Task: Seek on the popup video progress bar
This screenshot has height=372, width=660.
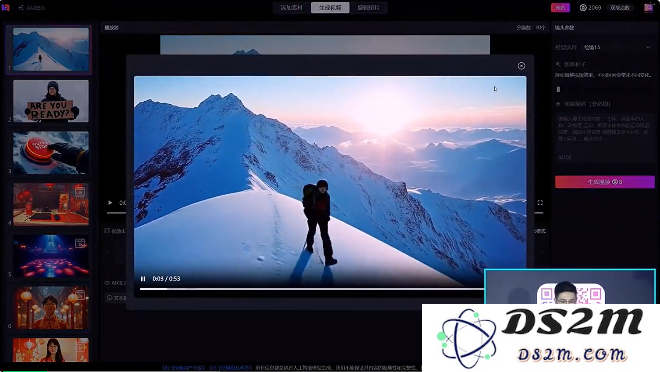Action: [311, 289]
